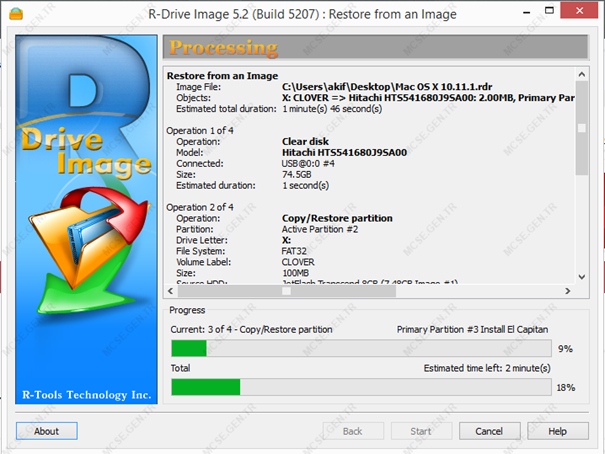This screenshot has height=454, width=605.
Task: Click the current operation progress bar
Action: tap(361, 348)
